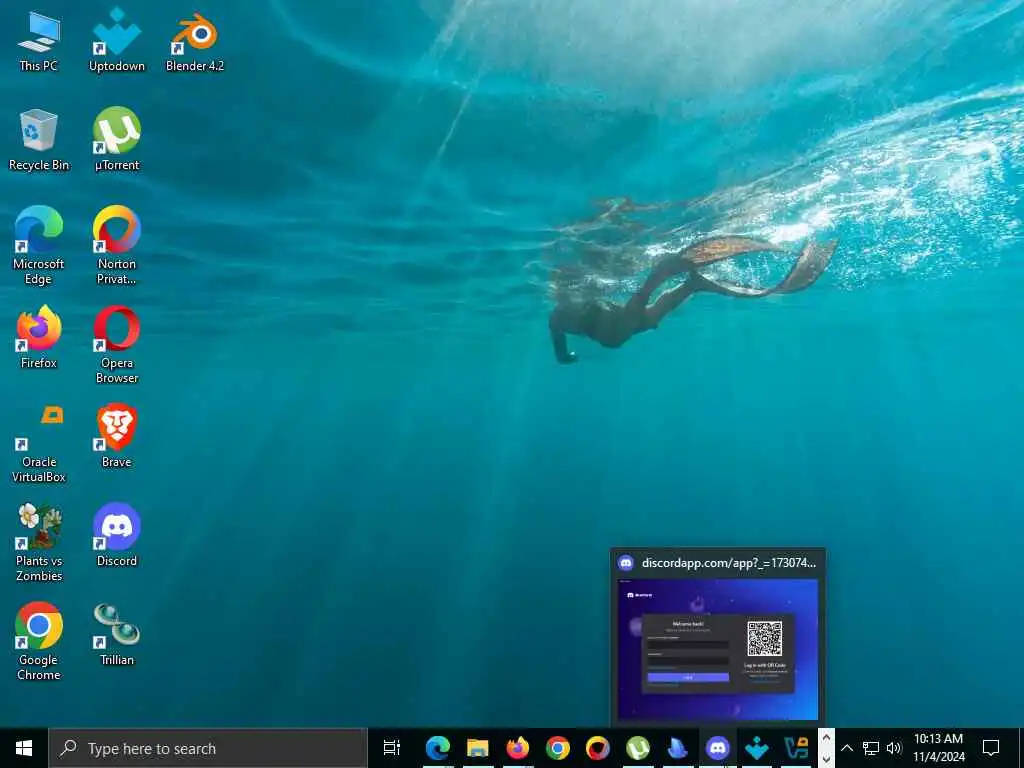Show previous row of taskbar icons
The image size is (1024, 768).
coord(826,738)
